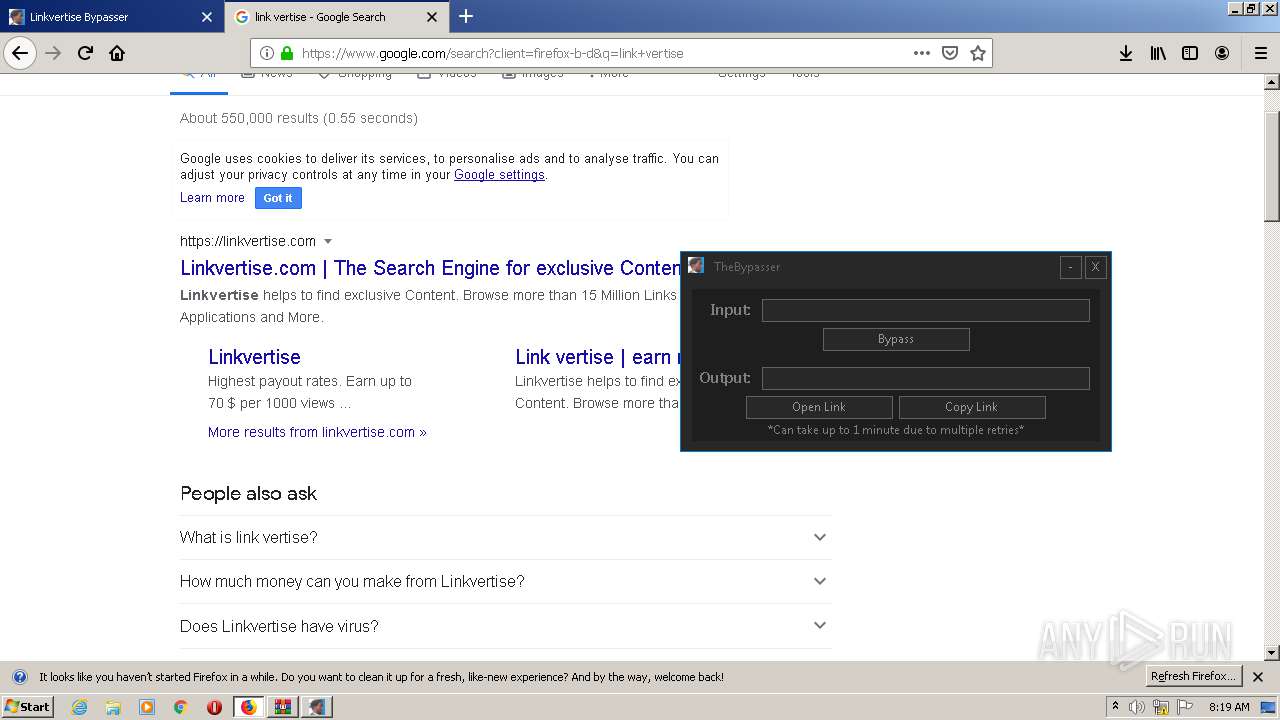Switch to TheBypasser taskbar item
Screen dimensions: 1280x720
click(317, 707)
